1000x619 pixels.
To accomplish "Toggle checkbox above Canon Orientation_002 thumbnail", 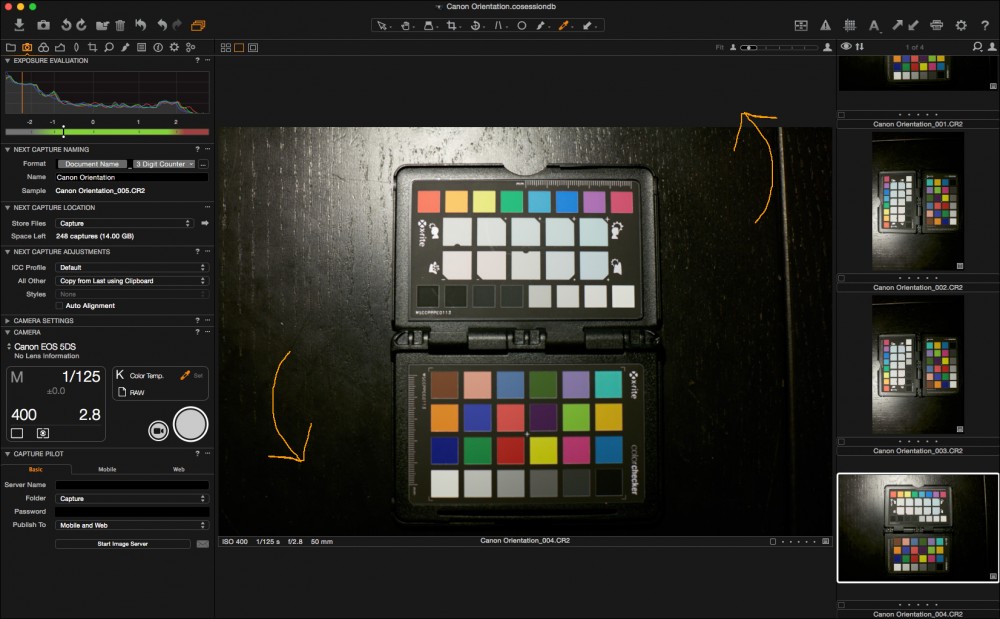I will coord(842,279).
